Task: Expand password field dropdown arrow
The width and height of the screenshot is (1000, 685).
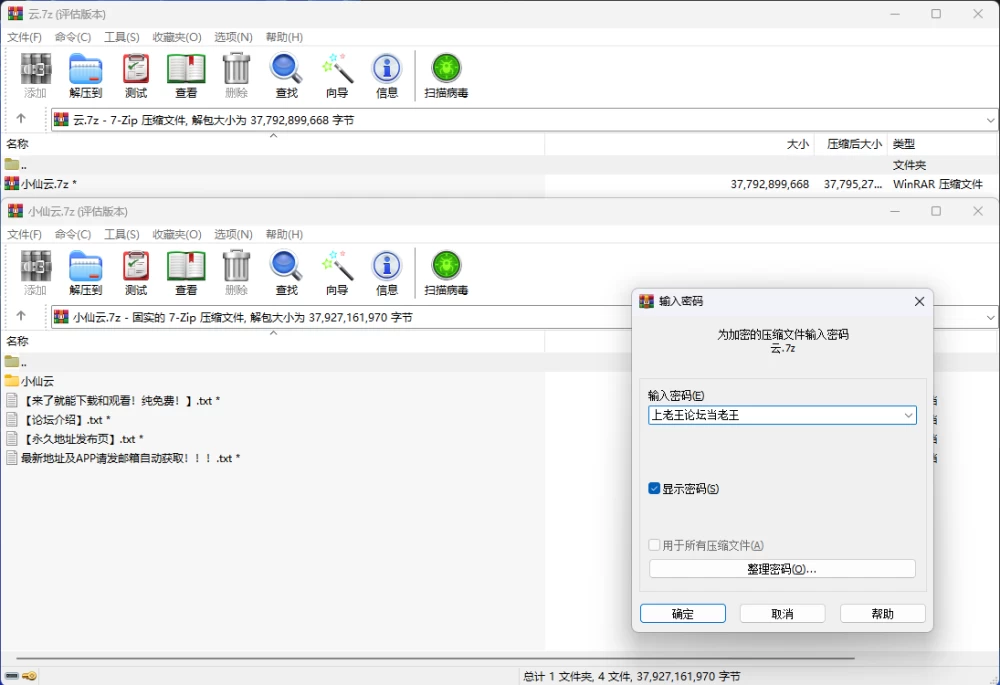Action: click(908, 415)
